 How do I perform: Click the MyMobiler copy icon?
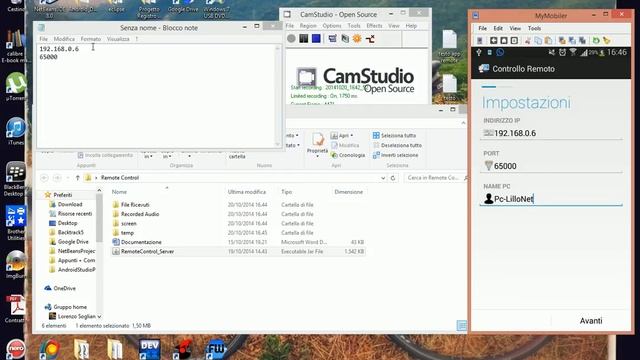click(538, 40)
